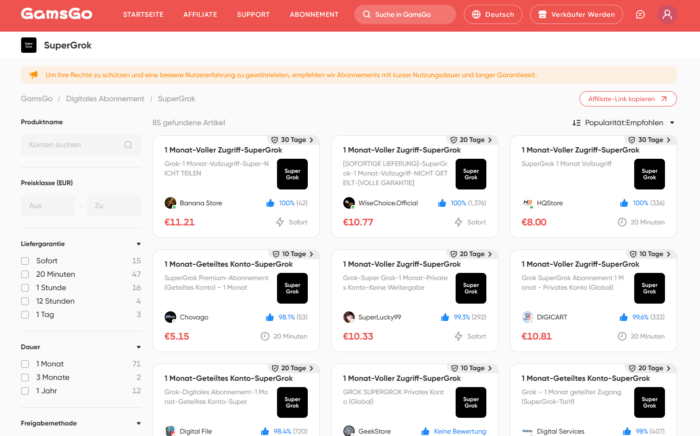Screen dimensions: 700x436
Task: Open the ABONNEMENT menu item
Action: (x=314, y=15)
